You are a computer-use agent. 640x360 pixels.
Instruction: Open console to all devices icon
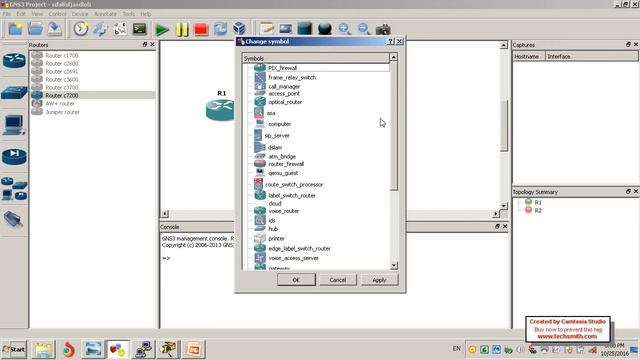pos(140,29)
